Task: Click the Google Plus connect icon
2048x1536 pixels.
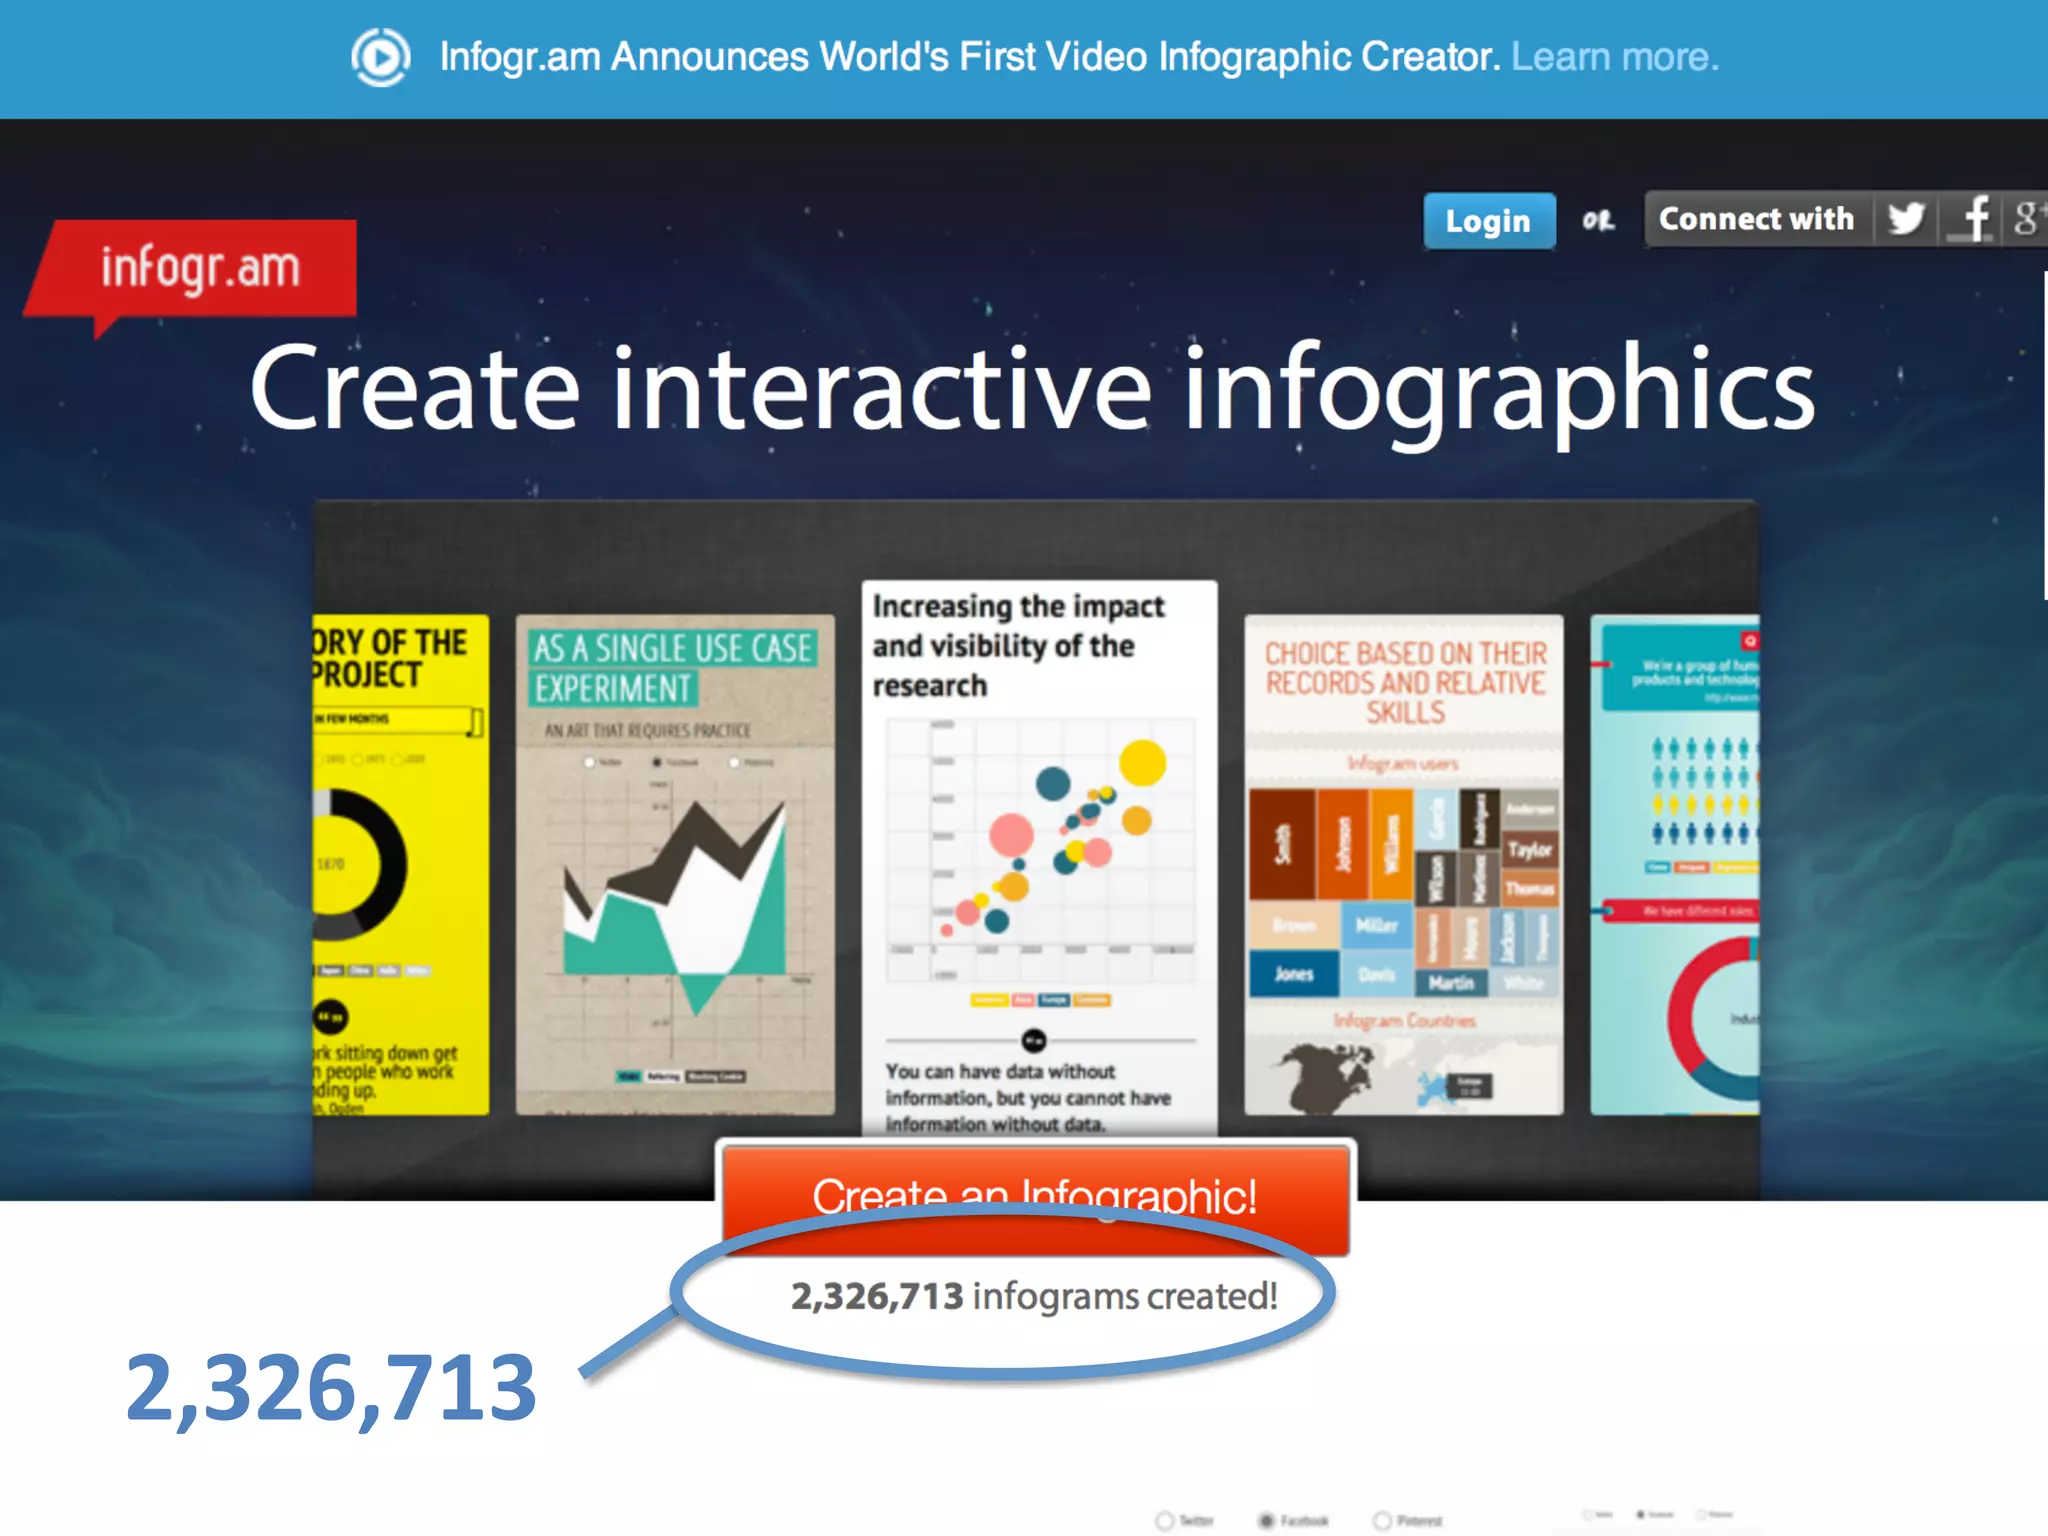Action: pos(2026,219)
